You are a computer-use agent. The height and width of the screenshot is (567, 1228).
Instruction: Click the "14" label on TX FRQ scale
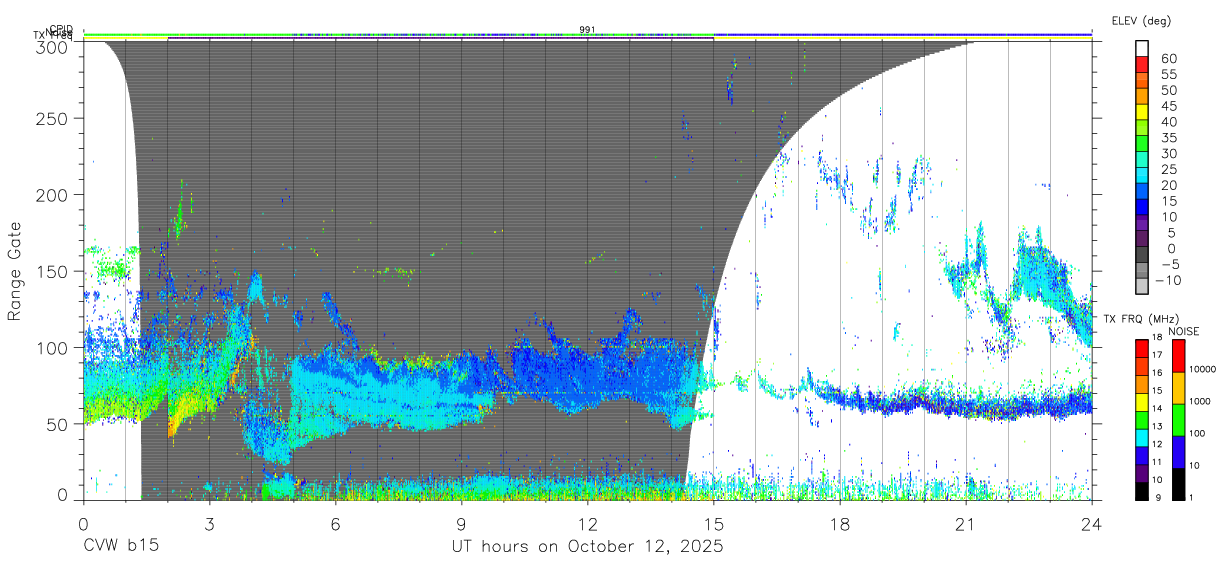pyautogui.click(x=1157, y=408)
